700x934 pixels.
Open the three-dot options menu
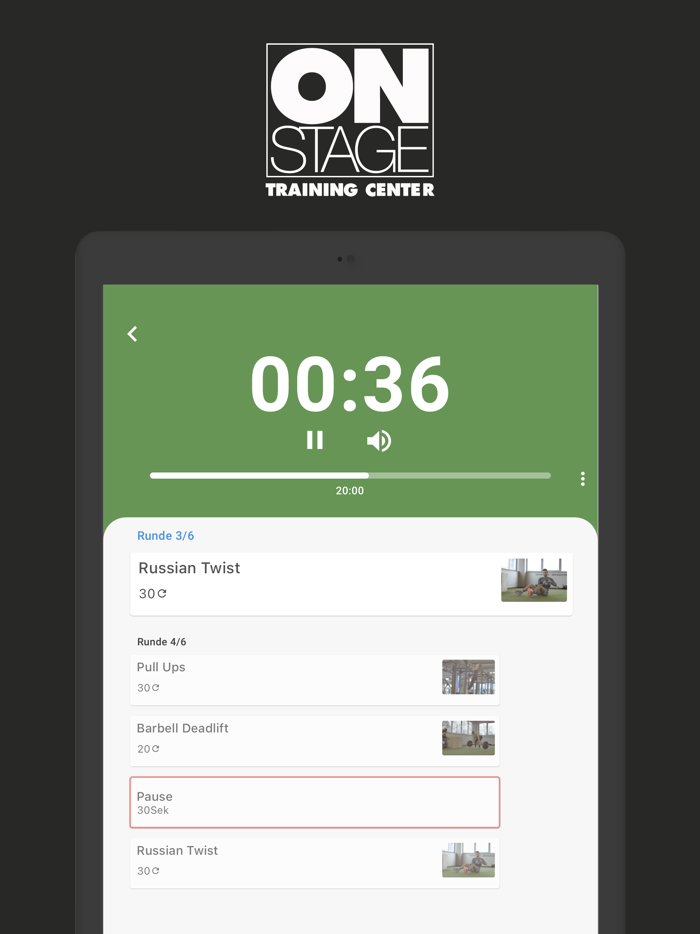583,479
